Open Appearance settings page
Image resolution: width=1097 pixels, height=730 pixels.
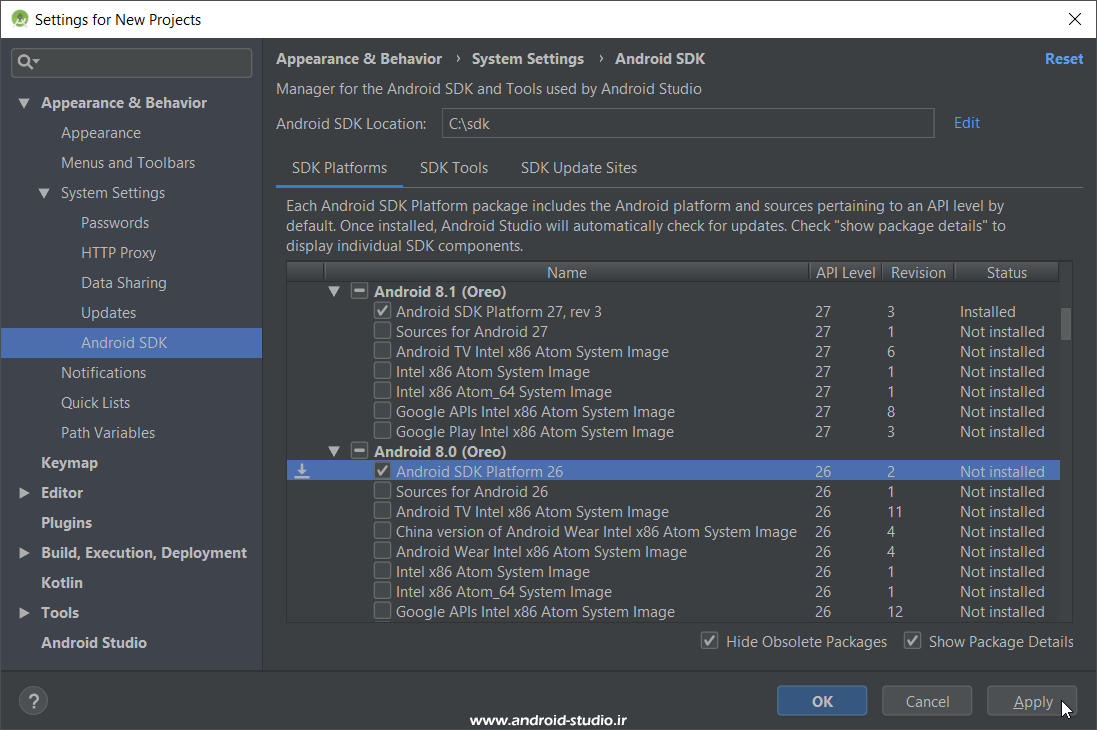(x=101, y=133)
